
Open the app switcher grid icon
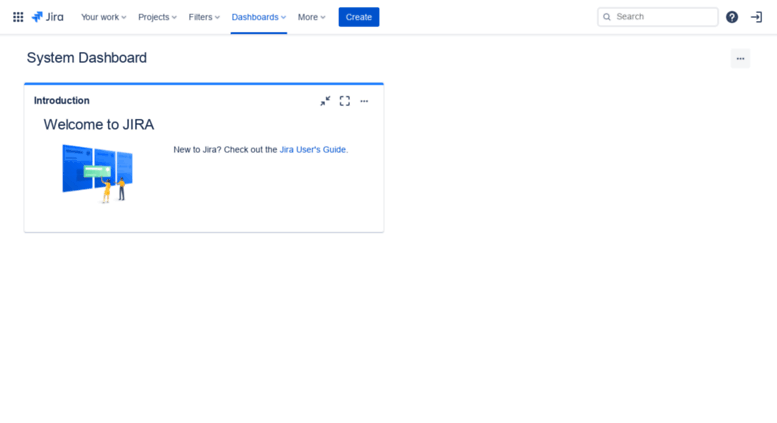coord(18,17)
